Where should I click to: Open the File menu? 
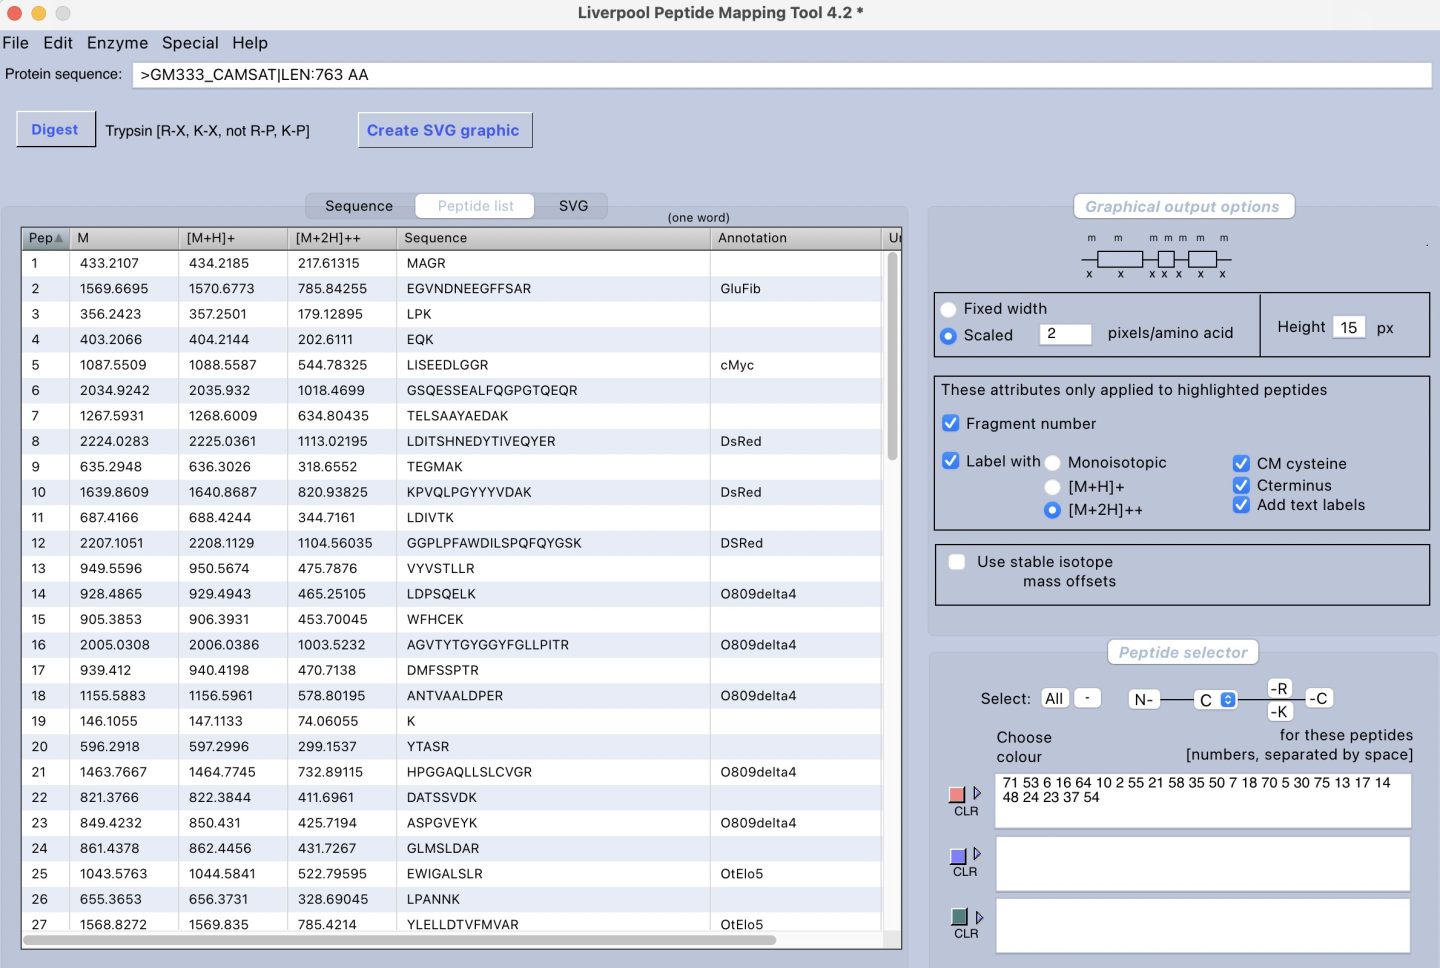(15, 43)
